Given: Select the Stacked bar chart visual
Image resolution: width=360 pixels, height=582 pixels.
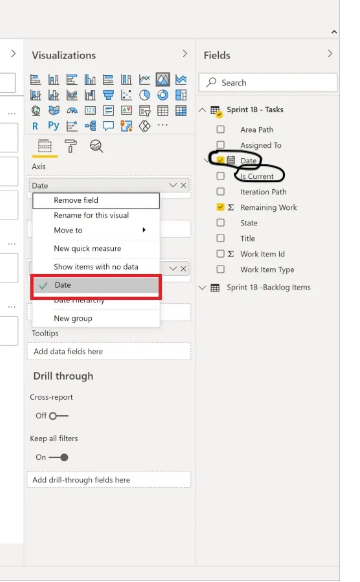Looking at the screenshot, I should [x=36, y=79].
